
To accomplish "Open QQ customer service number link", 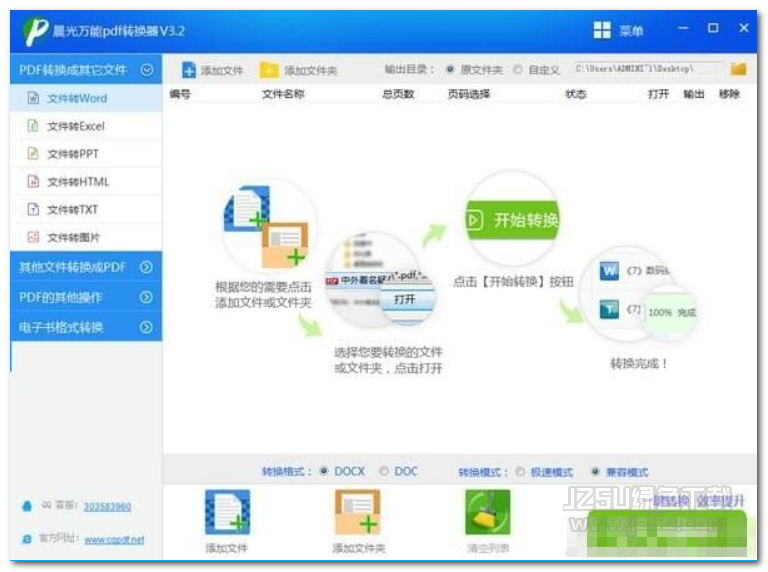I will 107,506.
